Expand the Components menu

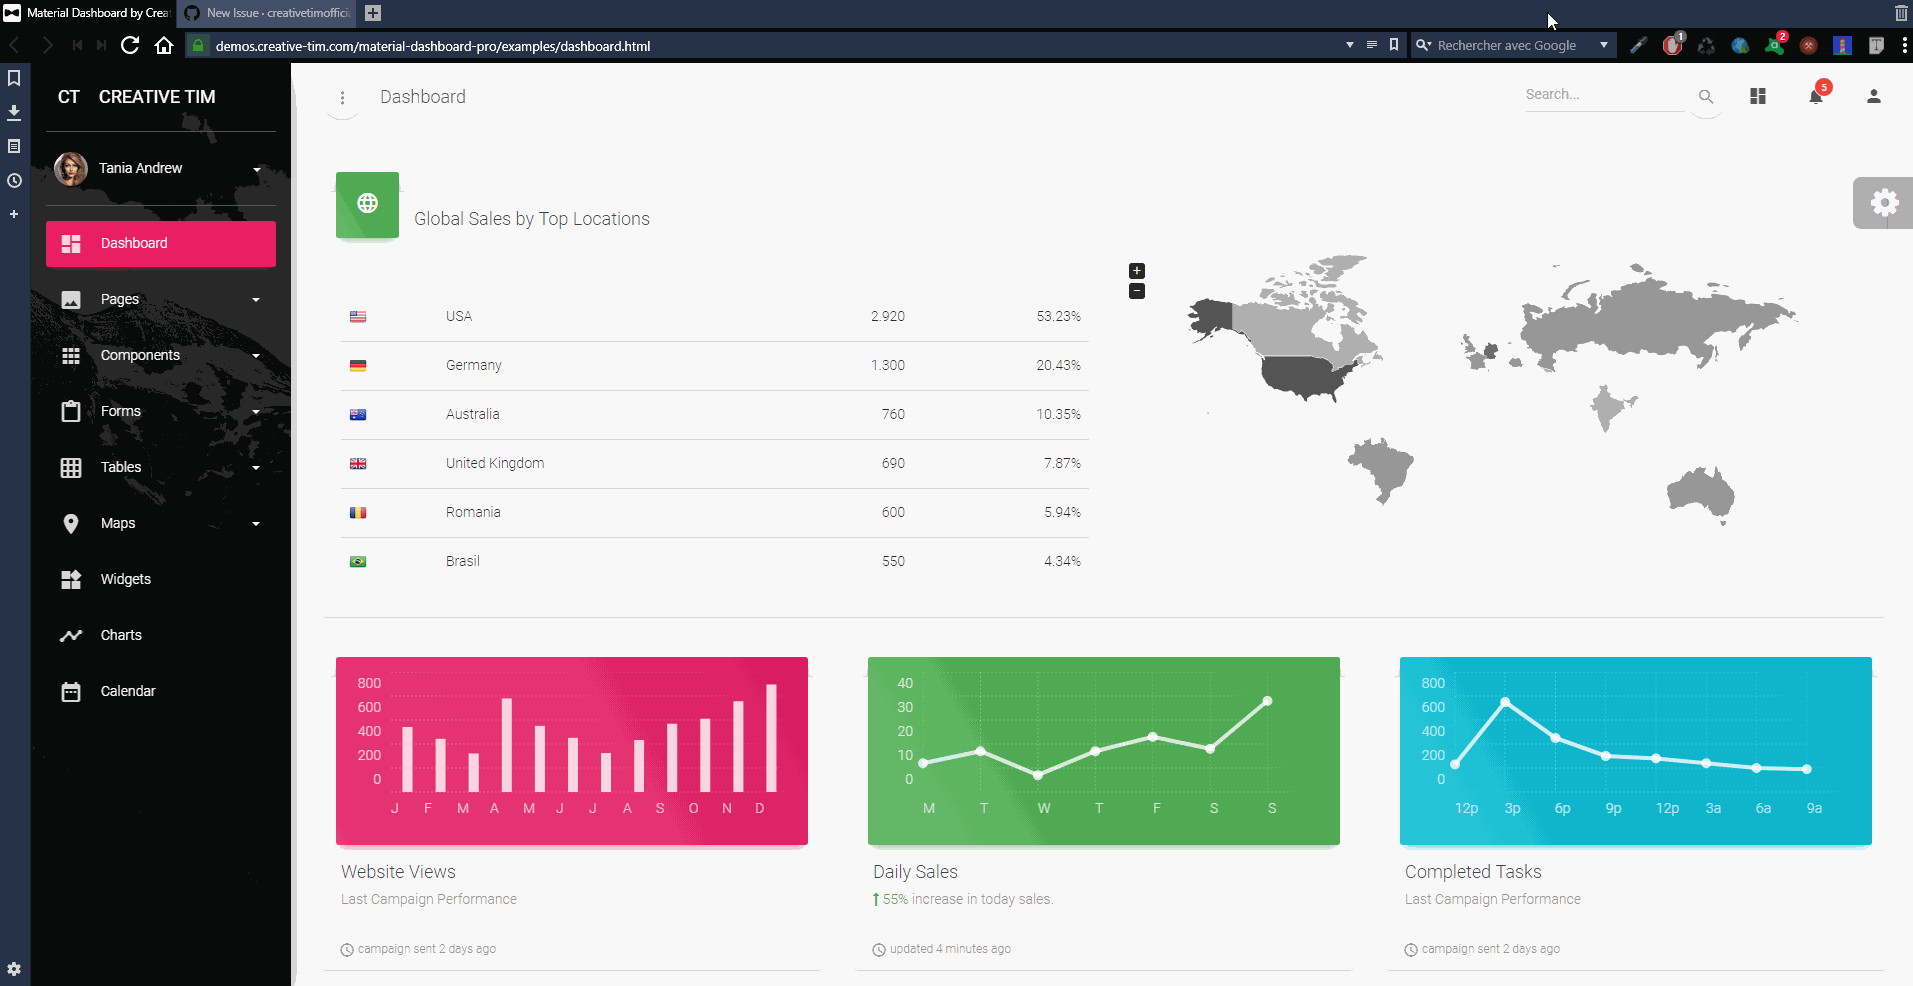[139, 355]
